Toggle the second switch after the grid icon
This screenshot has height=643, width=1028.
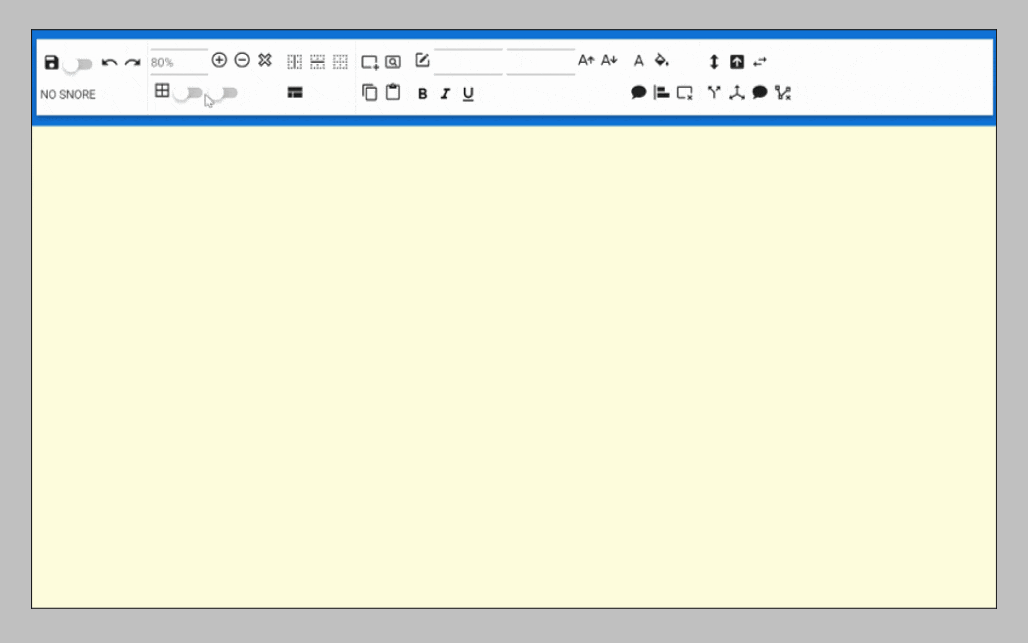click(x=225, y=94)
